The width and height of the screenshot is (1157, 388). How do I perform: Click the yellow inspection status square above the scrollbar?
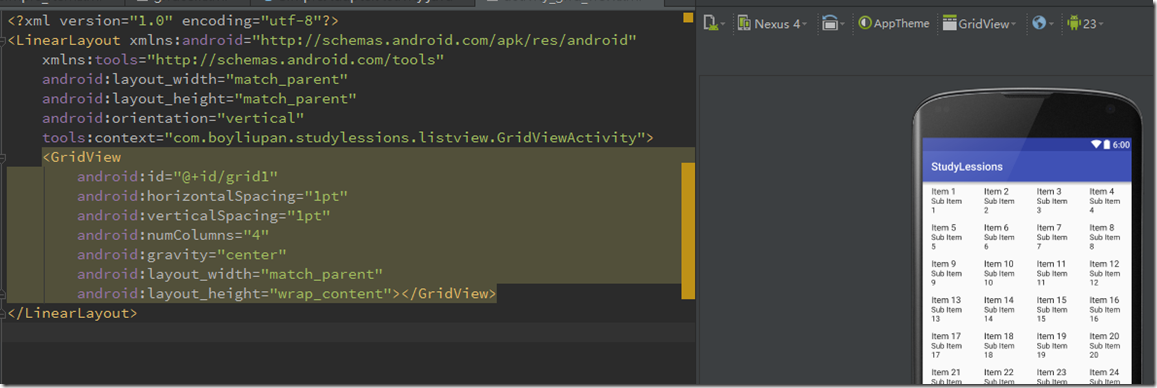688,17
